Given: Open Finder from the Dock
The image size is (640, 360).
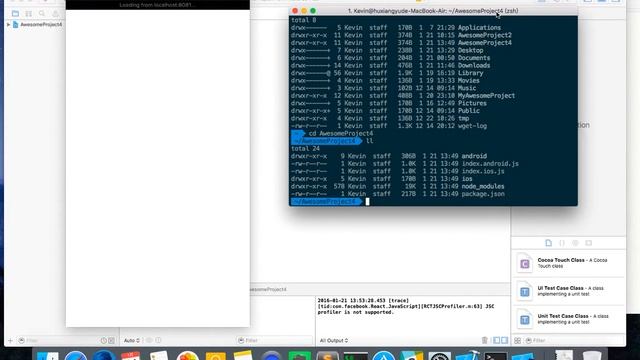Looking at the screenshot, I should click(x=47, y=356).
